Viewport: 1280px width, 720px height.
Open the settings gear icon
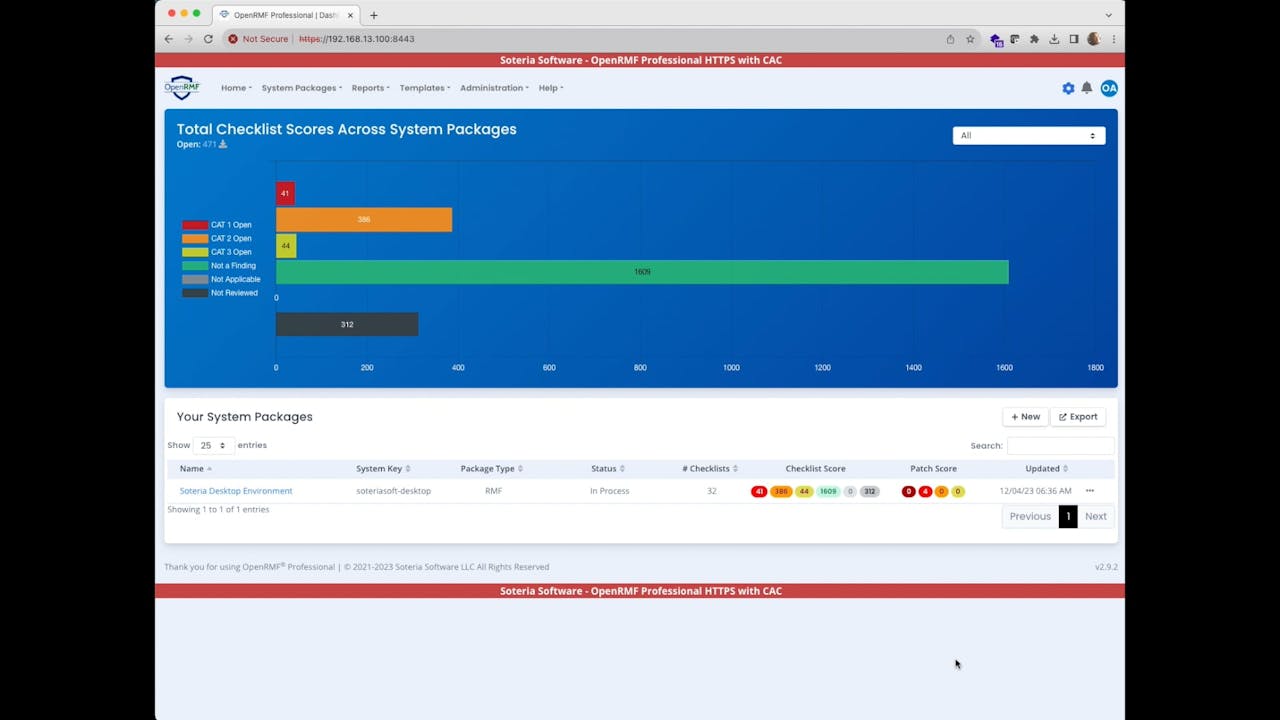pos(1068,88)
